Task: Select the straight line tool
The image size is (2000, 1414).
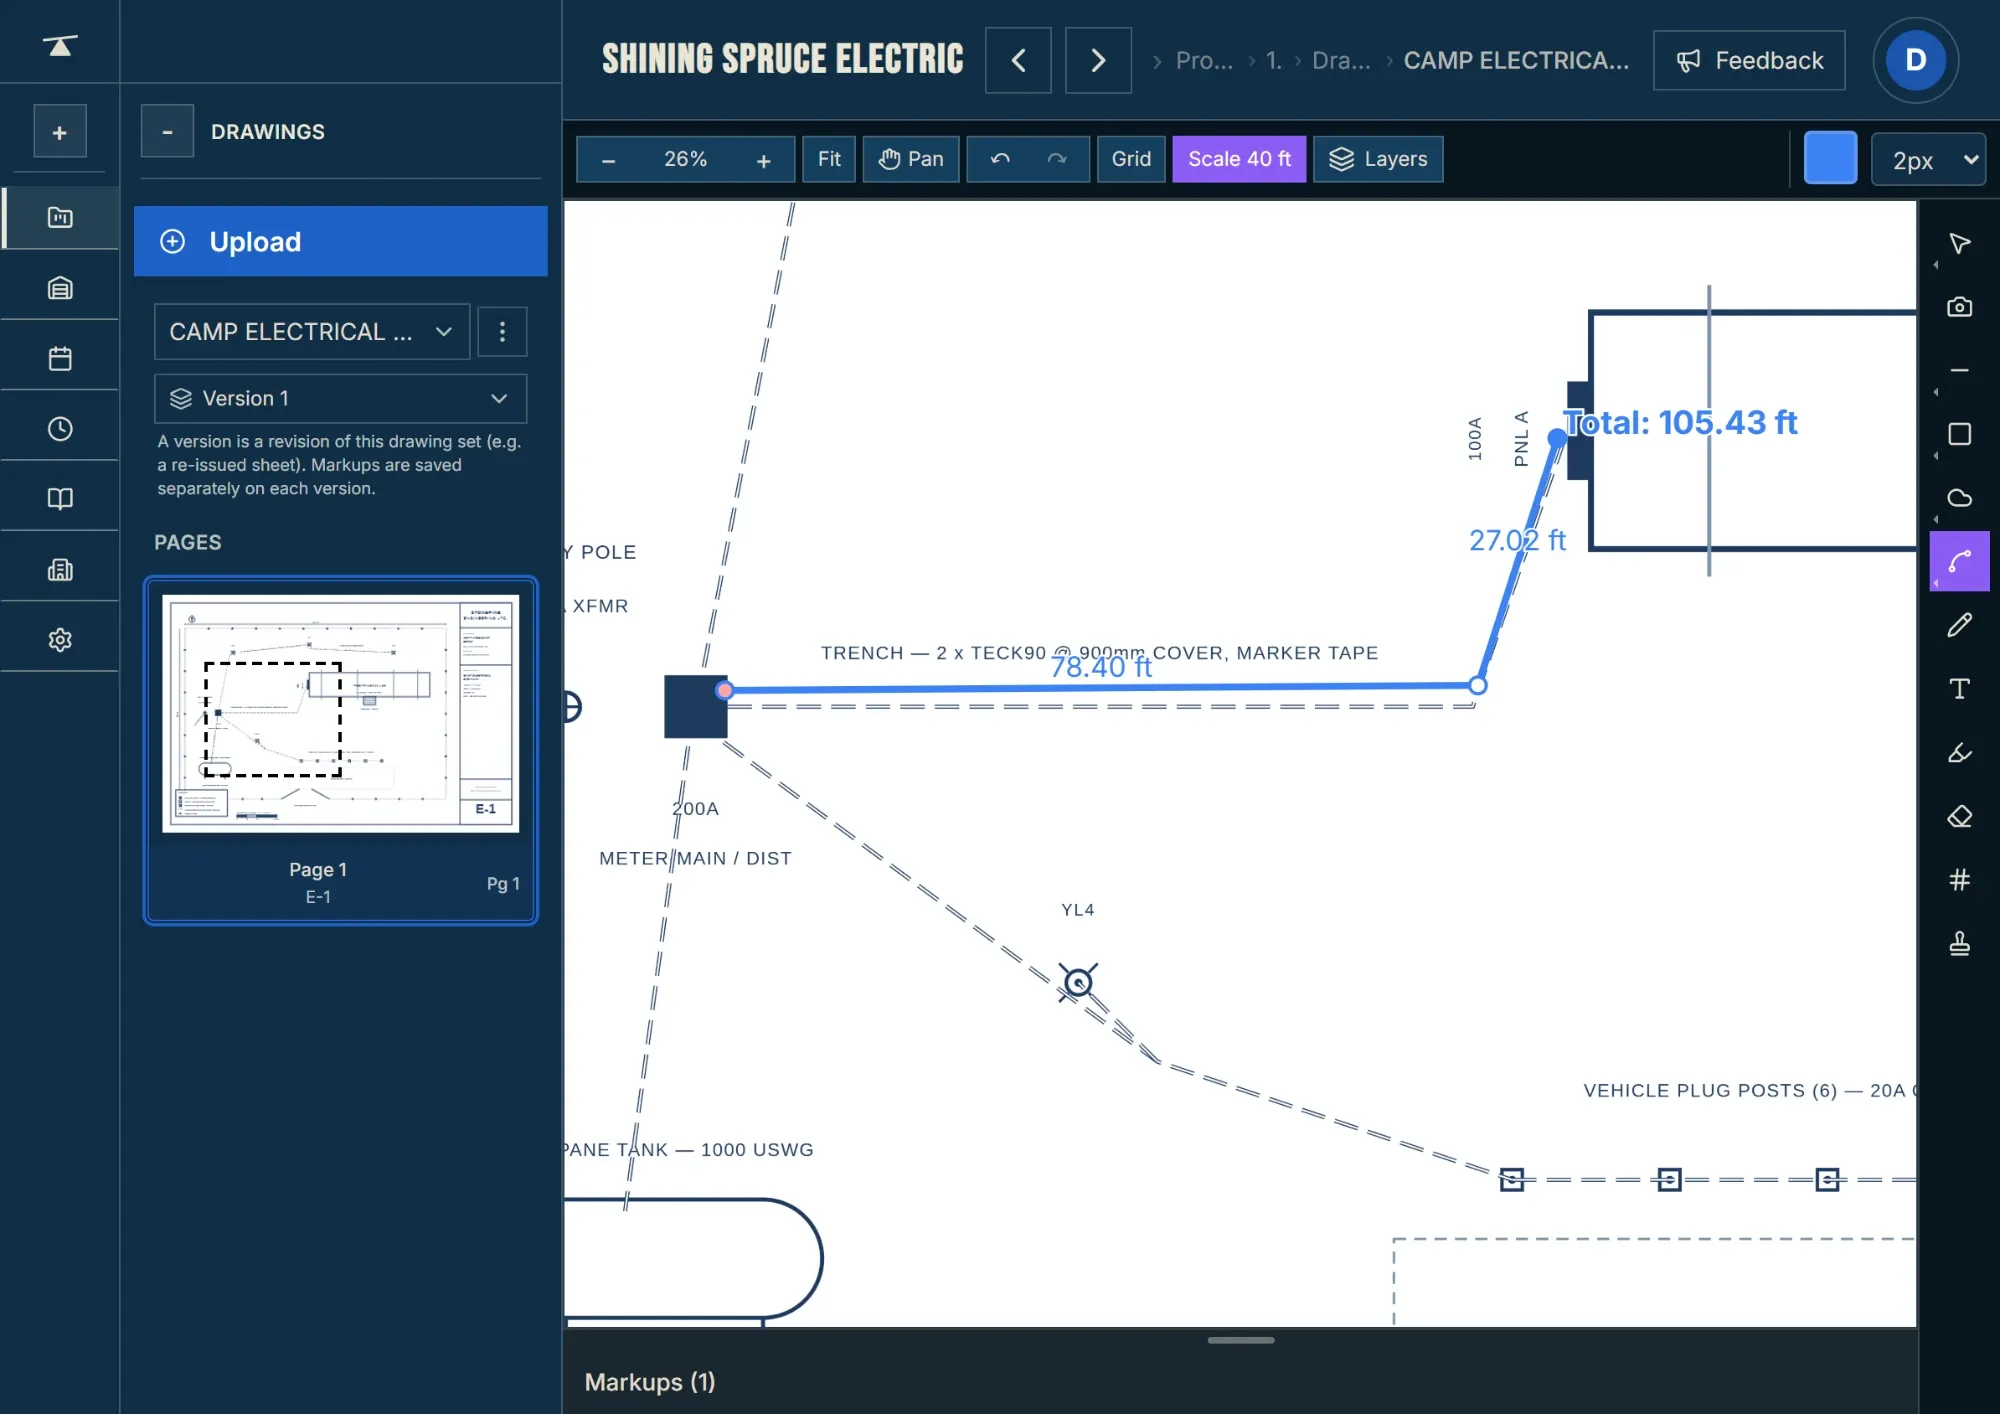Action: (x=1959, y=371)
